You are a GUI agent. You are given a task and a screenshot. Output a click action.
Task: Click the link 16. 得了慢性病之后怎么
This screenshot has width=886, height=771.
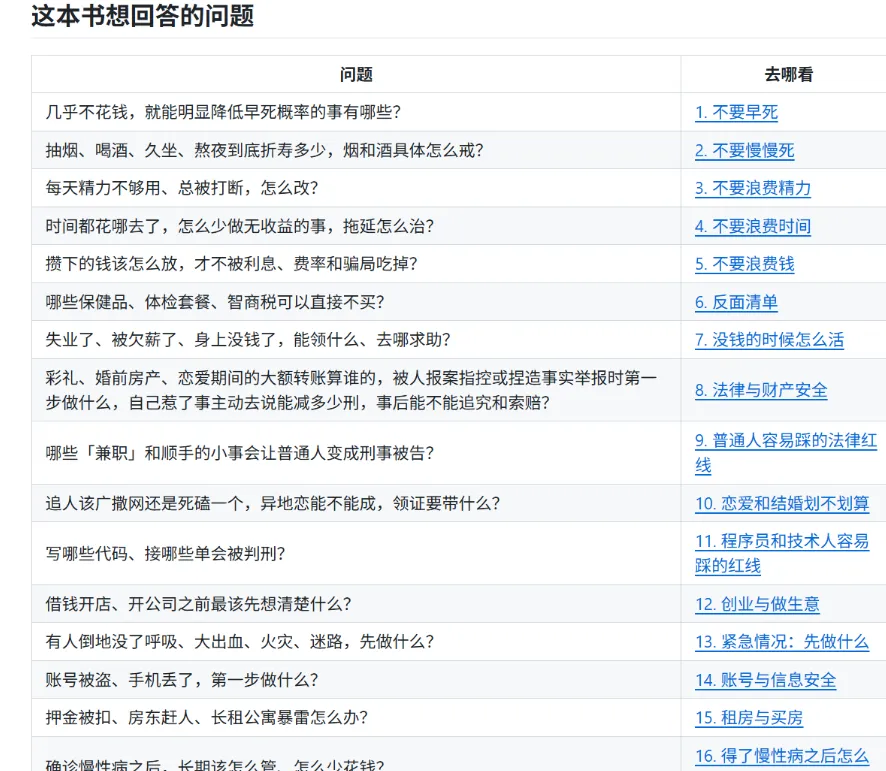tap(782, 756)
